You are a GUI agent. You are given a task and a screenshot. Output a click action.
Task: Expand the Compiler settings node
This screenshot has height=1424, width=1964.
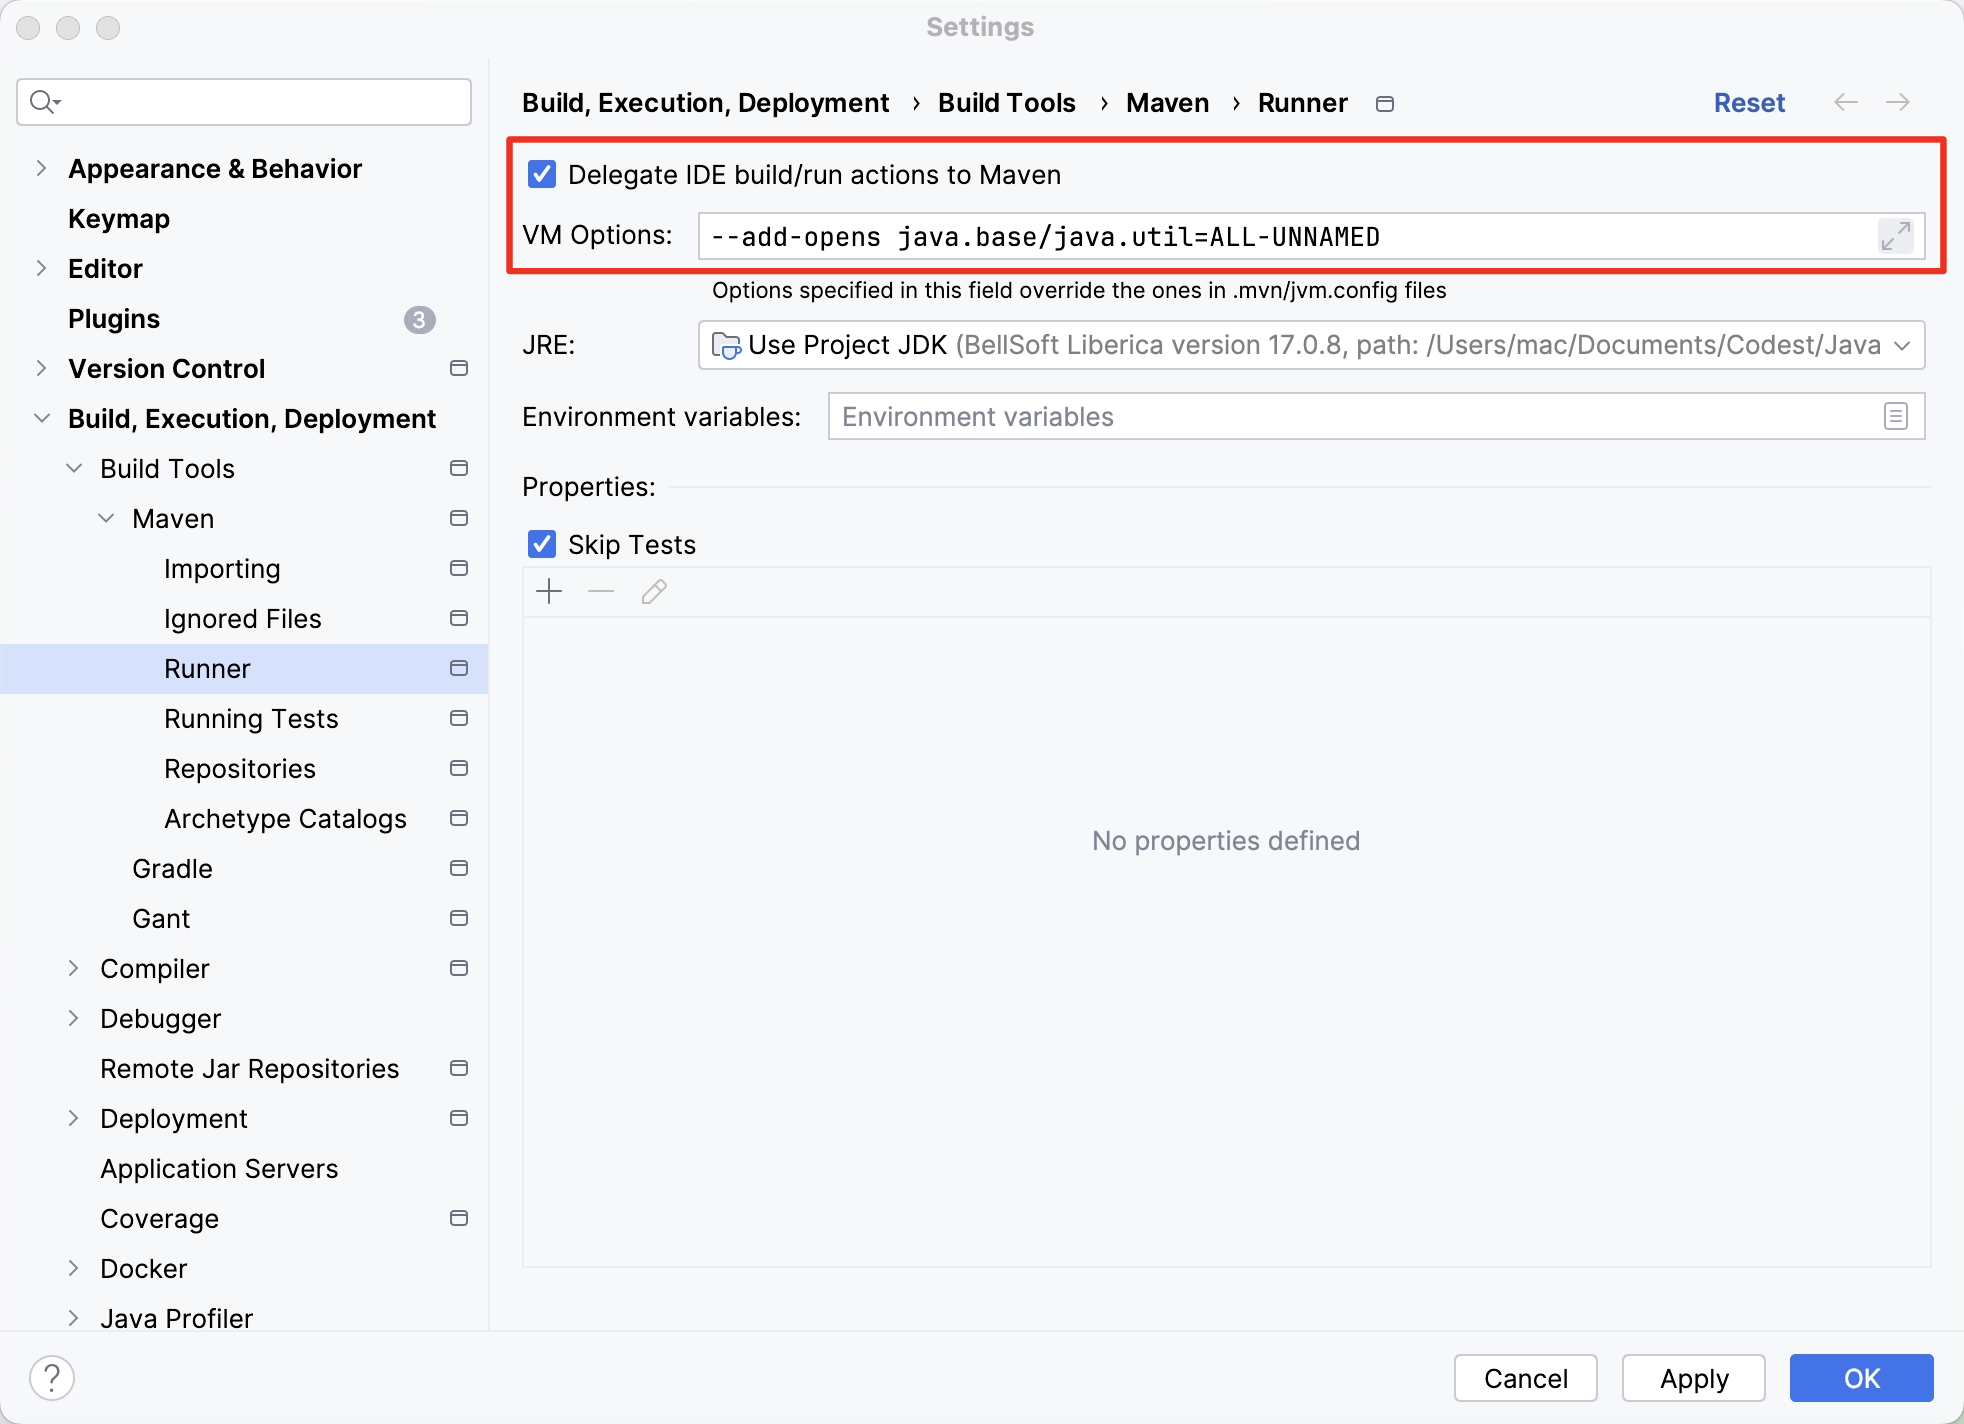point(73,968)
